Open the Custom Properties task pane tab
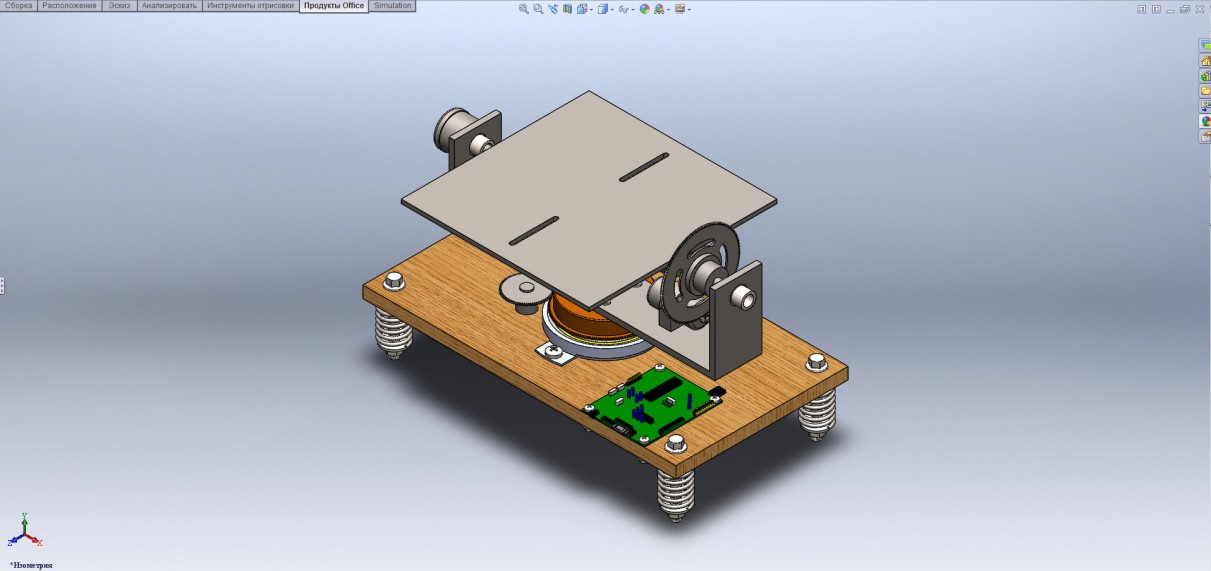The width and height of the screenshot is (1211, 571). (1205, 137)
